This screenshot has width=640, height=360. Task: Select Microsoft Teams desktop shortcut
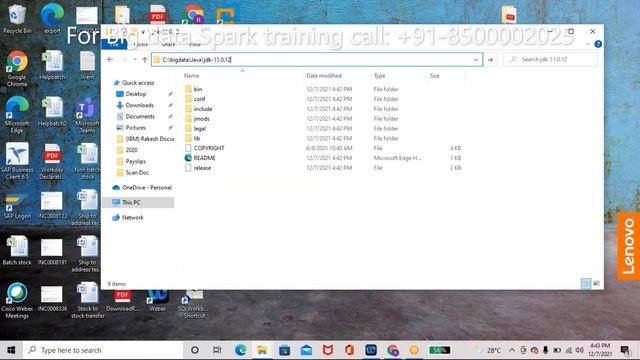pyautogui.click(x=87, y=115)
